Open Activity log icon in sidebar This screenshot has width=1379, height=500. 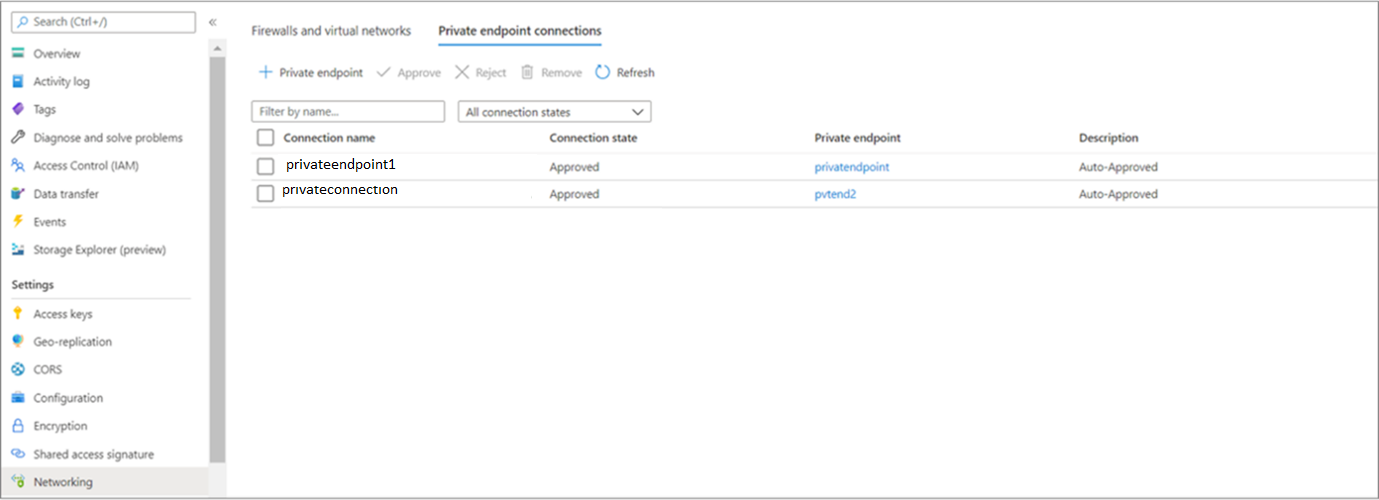coord(17,82)
